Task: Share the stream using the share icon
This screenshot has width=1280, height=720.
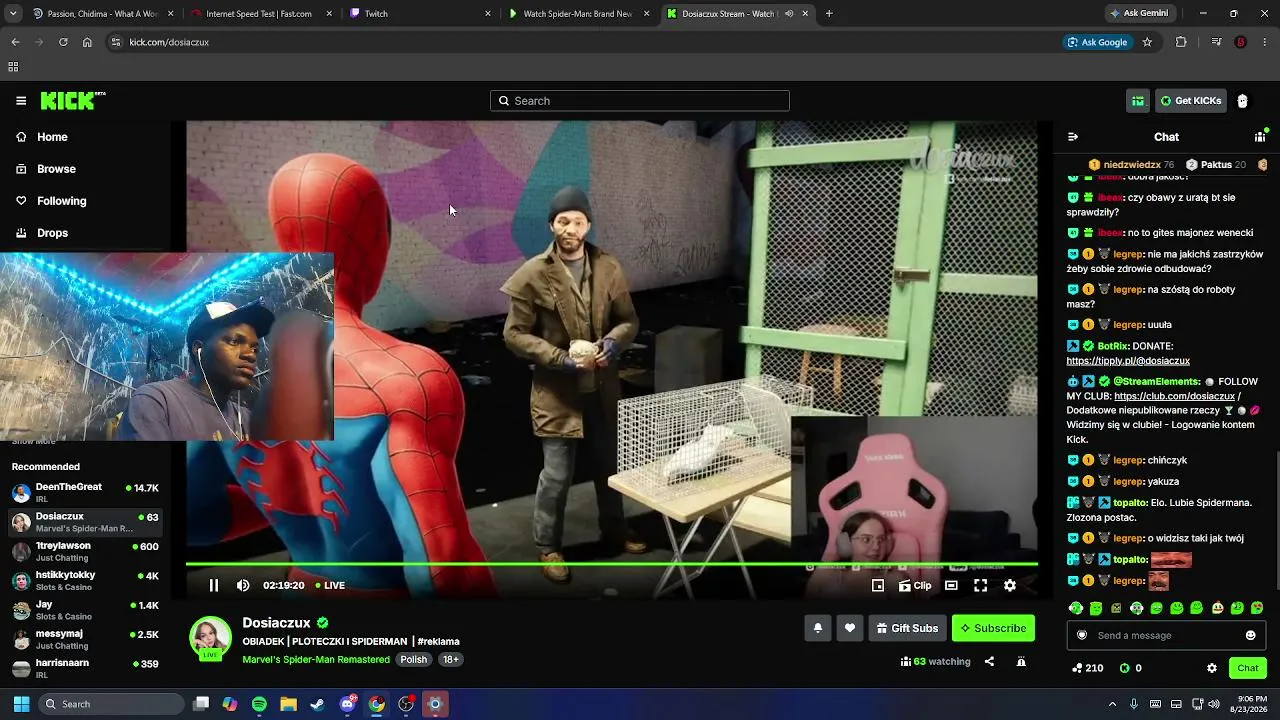Action: click(x=989, y=661)
